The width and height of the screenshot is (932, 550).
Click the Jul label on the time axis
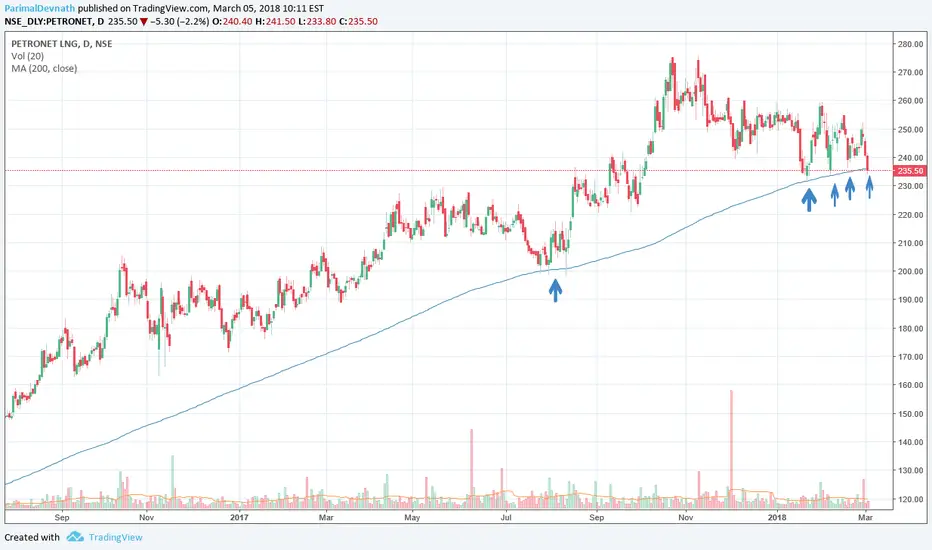(x=506, y=517)
